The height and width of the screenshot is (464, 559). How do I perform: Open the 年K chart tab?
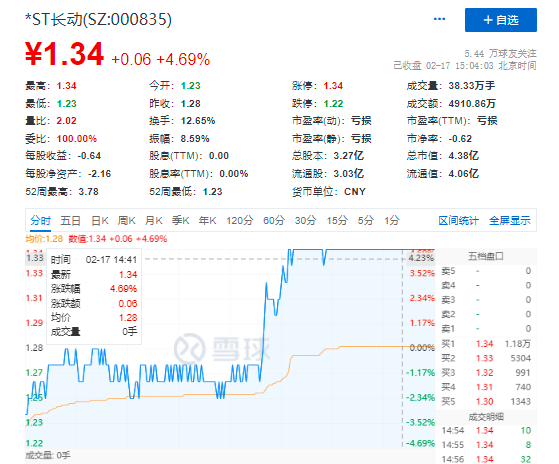(207, 221)
